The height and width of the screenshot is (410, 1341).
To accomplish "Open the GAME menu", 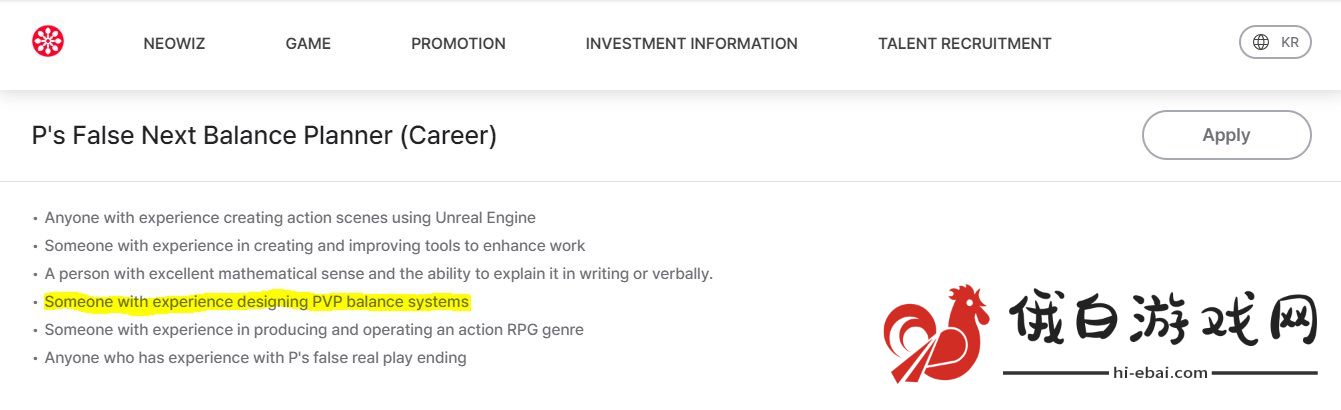I will pyautogui.click(x=308, y=44).
